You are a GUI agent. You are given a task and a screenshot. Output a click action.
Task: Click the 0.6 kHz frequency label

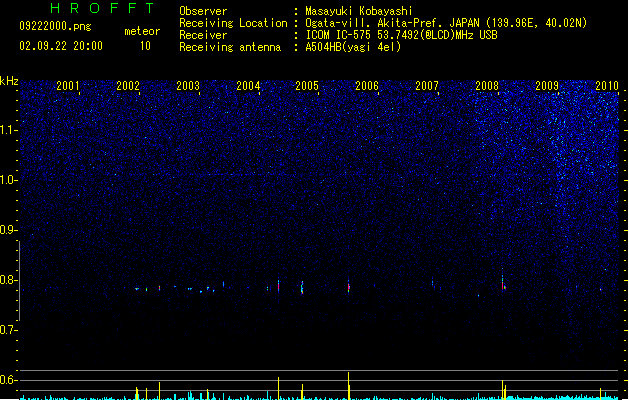pyautogui.click(x=9, y=380)
